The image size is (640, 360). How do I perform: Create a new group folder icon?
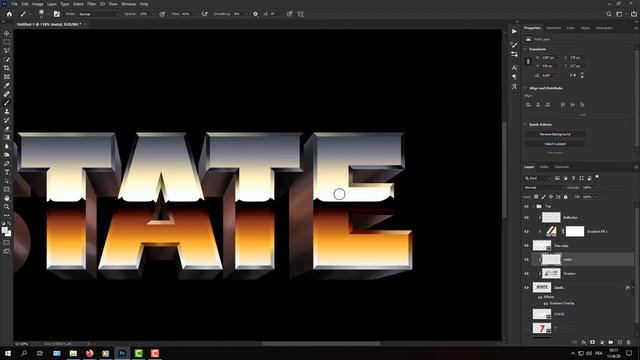[x=611, y=342]
